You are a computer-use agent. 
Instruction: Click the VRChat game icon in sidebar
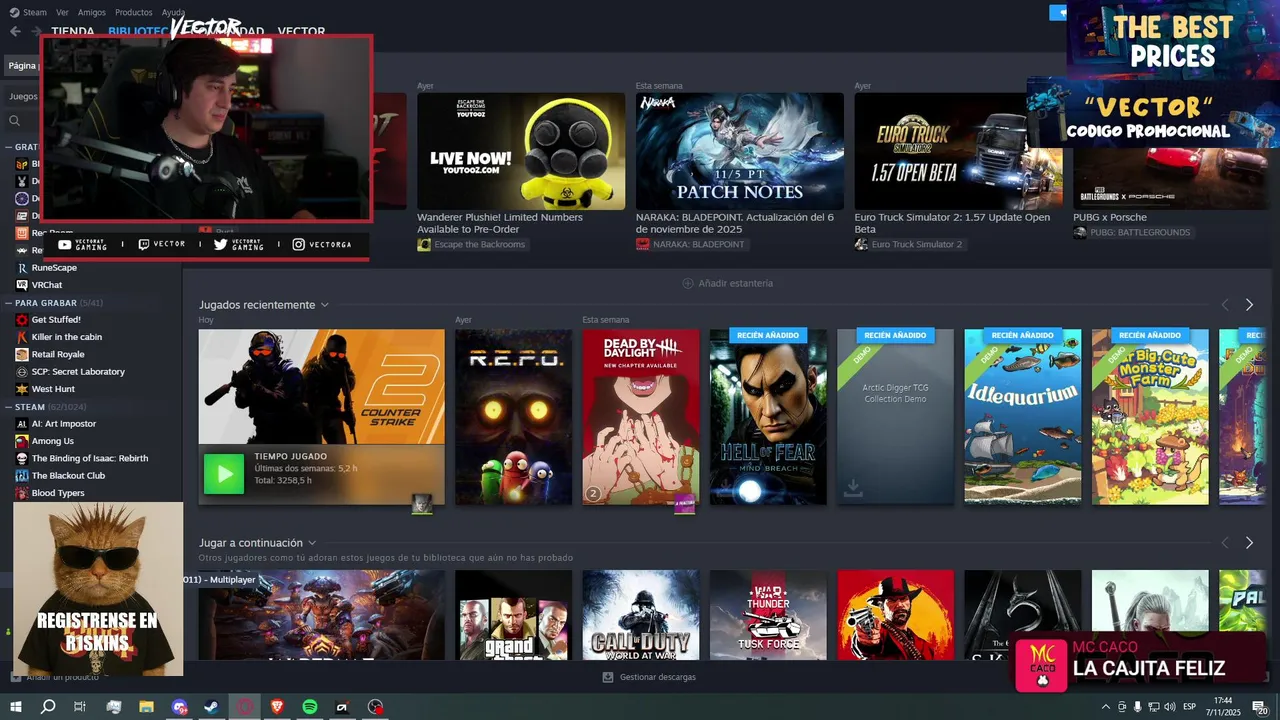(x=22, y=285)
